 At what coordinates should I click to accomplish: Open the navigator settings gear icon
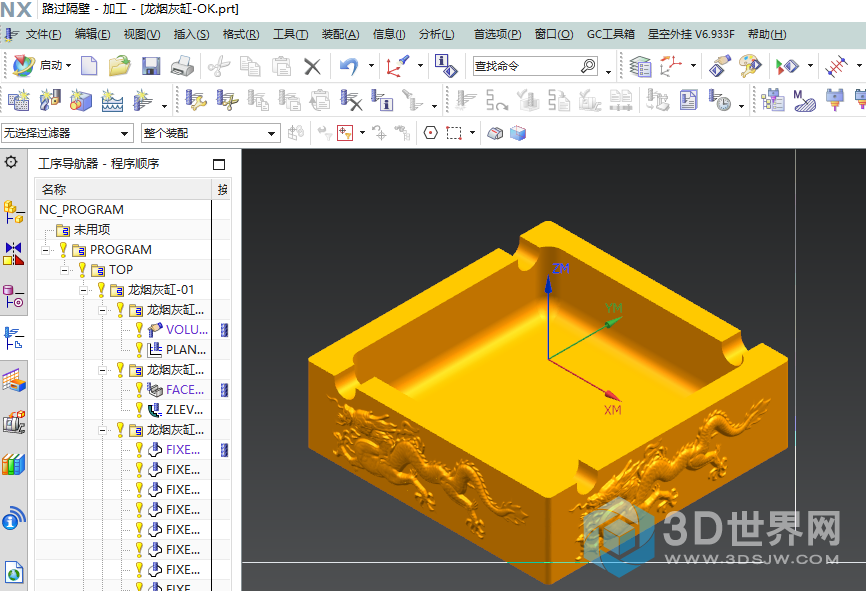pyautogui.click(x=11, y=162)
